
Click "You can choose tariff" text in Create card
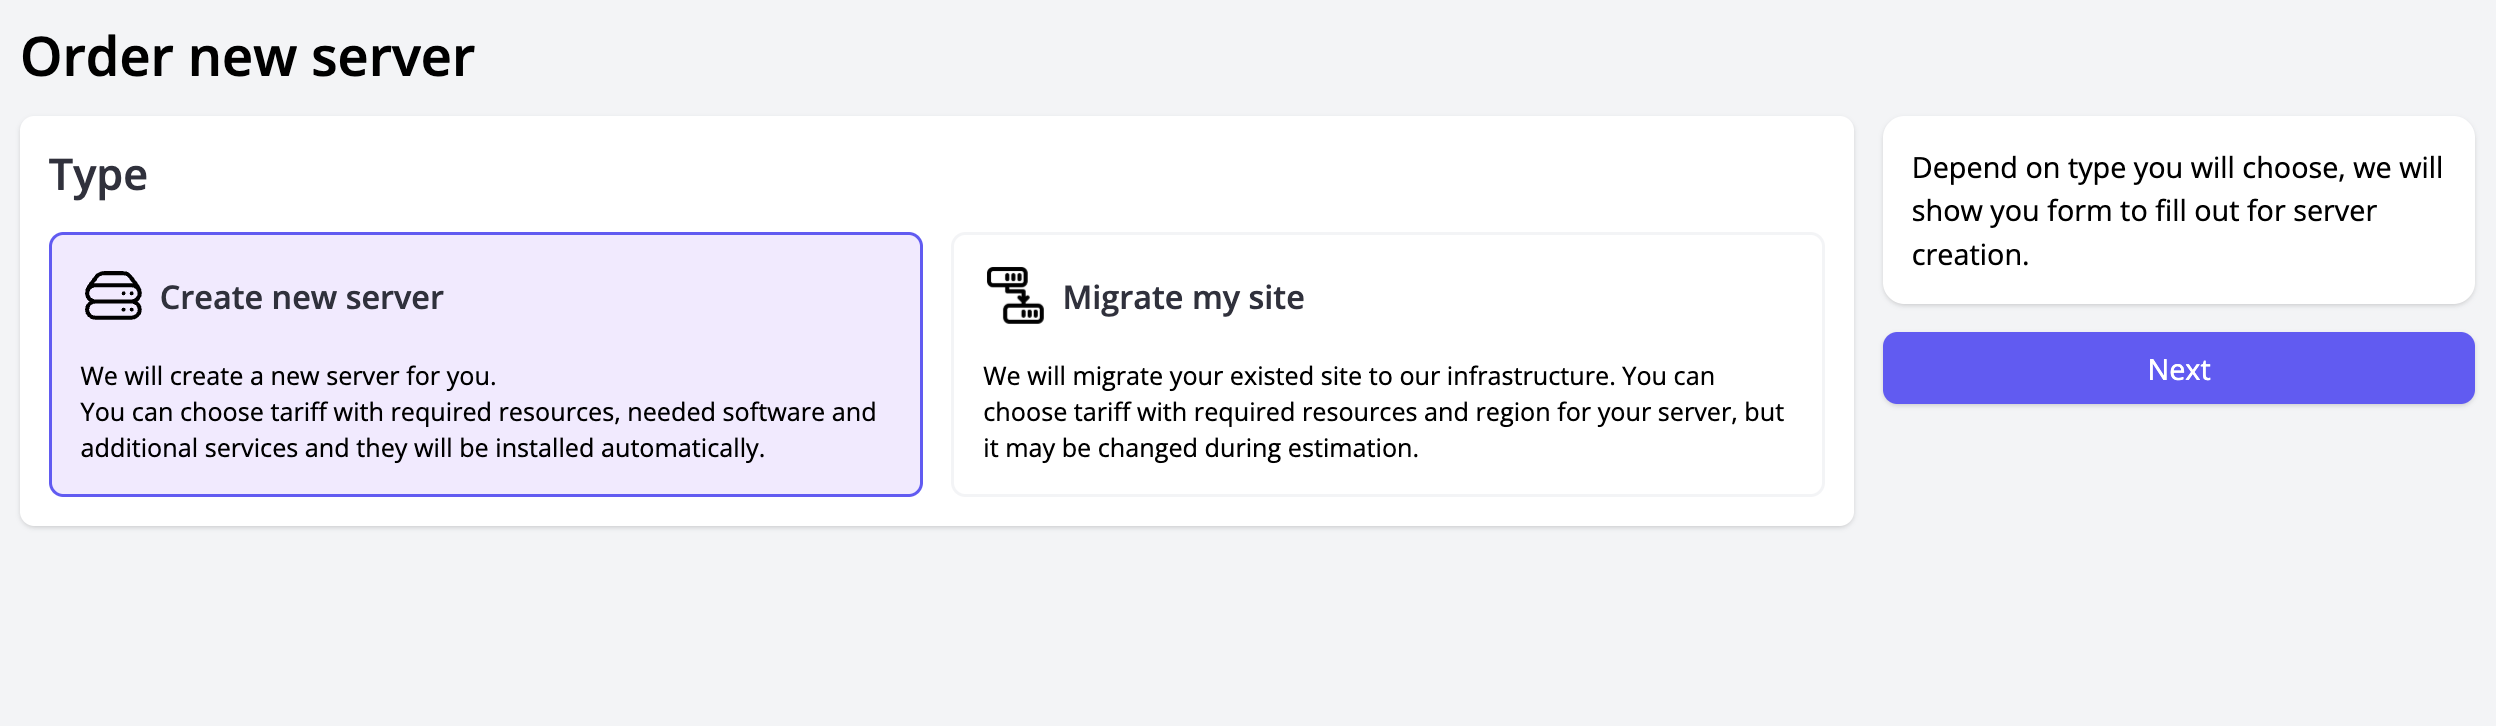pos(478,412)
